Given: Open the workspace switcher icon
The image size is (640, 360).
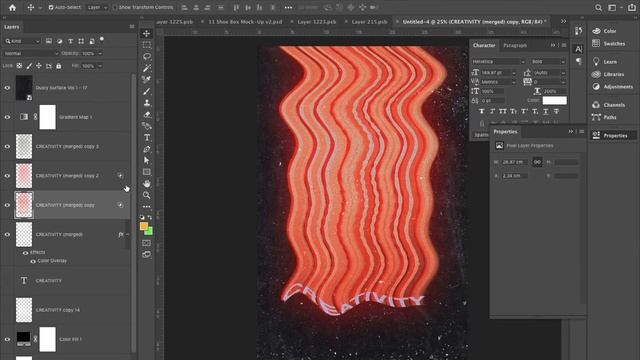Looking at the screenshot, I should pos(612,7).
